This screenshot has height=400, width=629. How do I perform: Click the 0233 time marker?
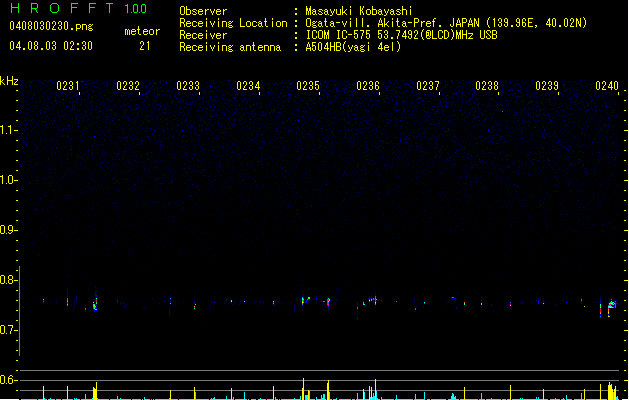[188, 86]
